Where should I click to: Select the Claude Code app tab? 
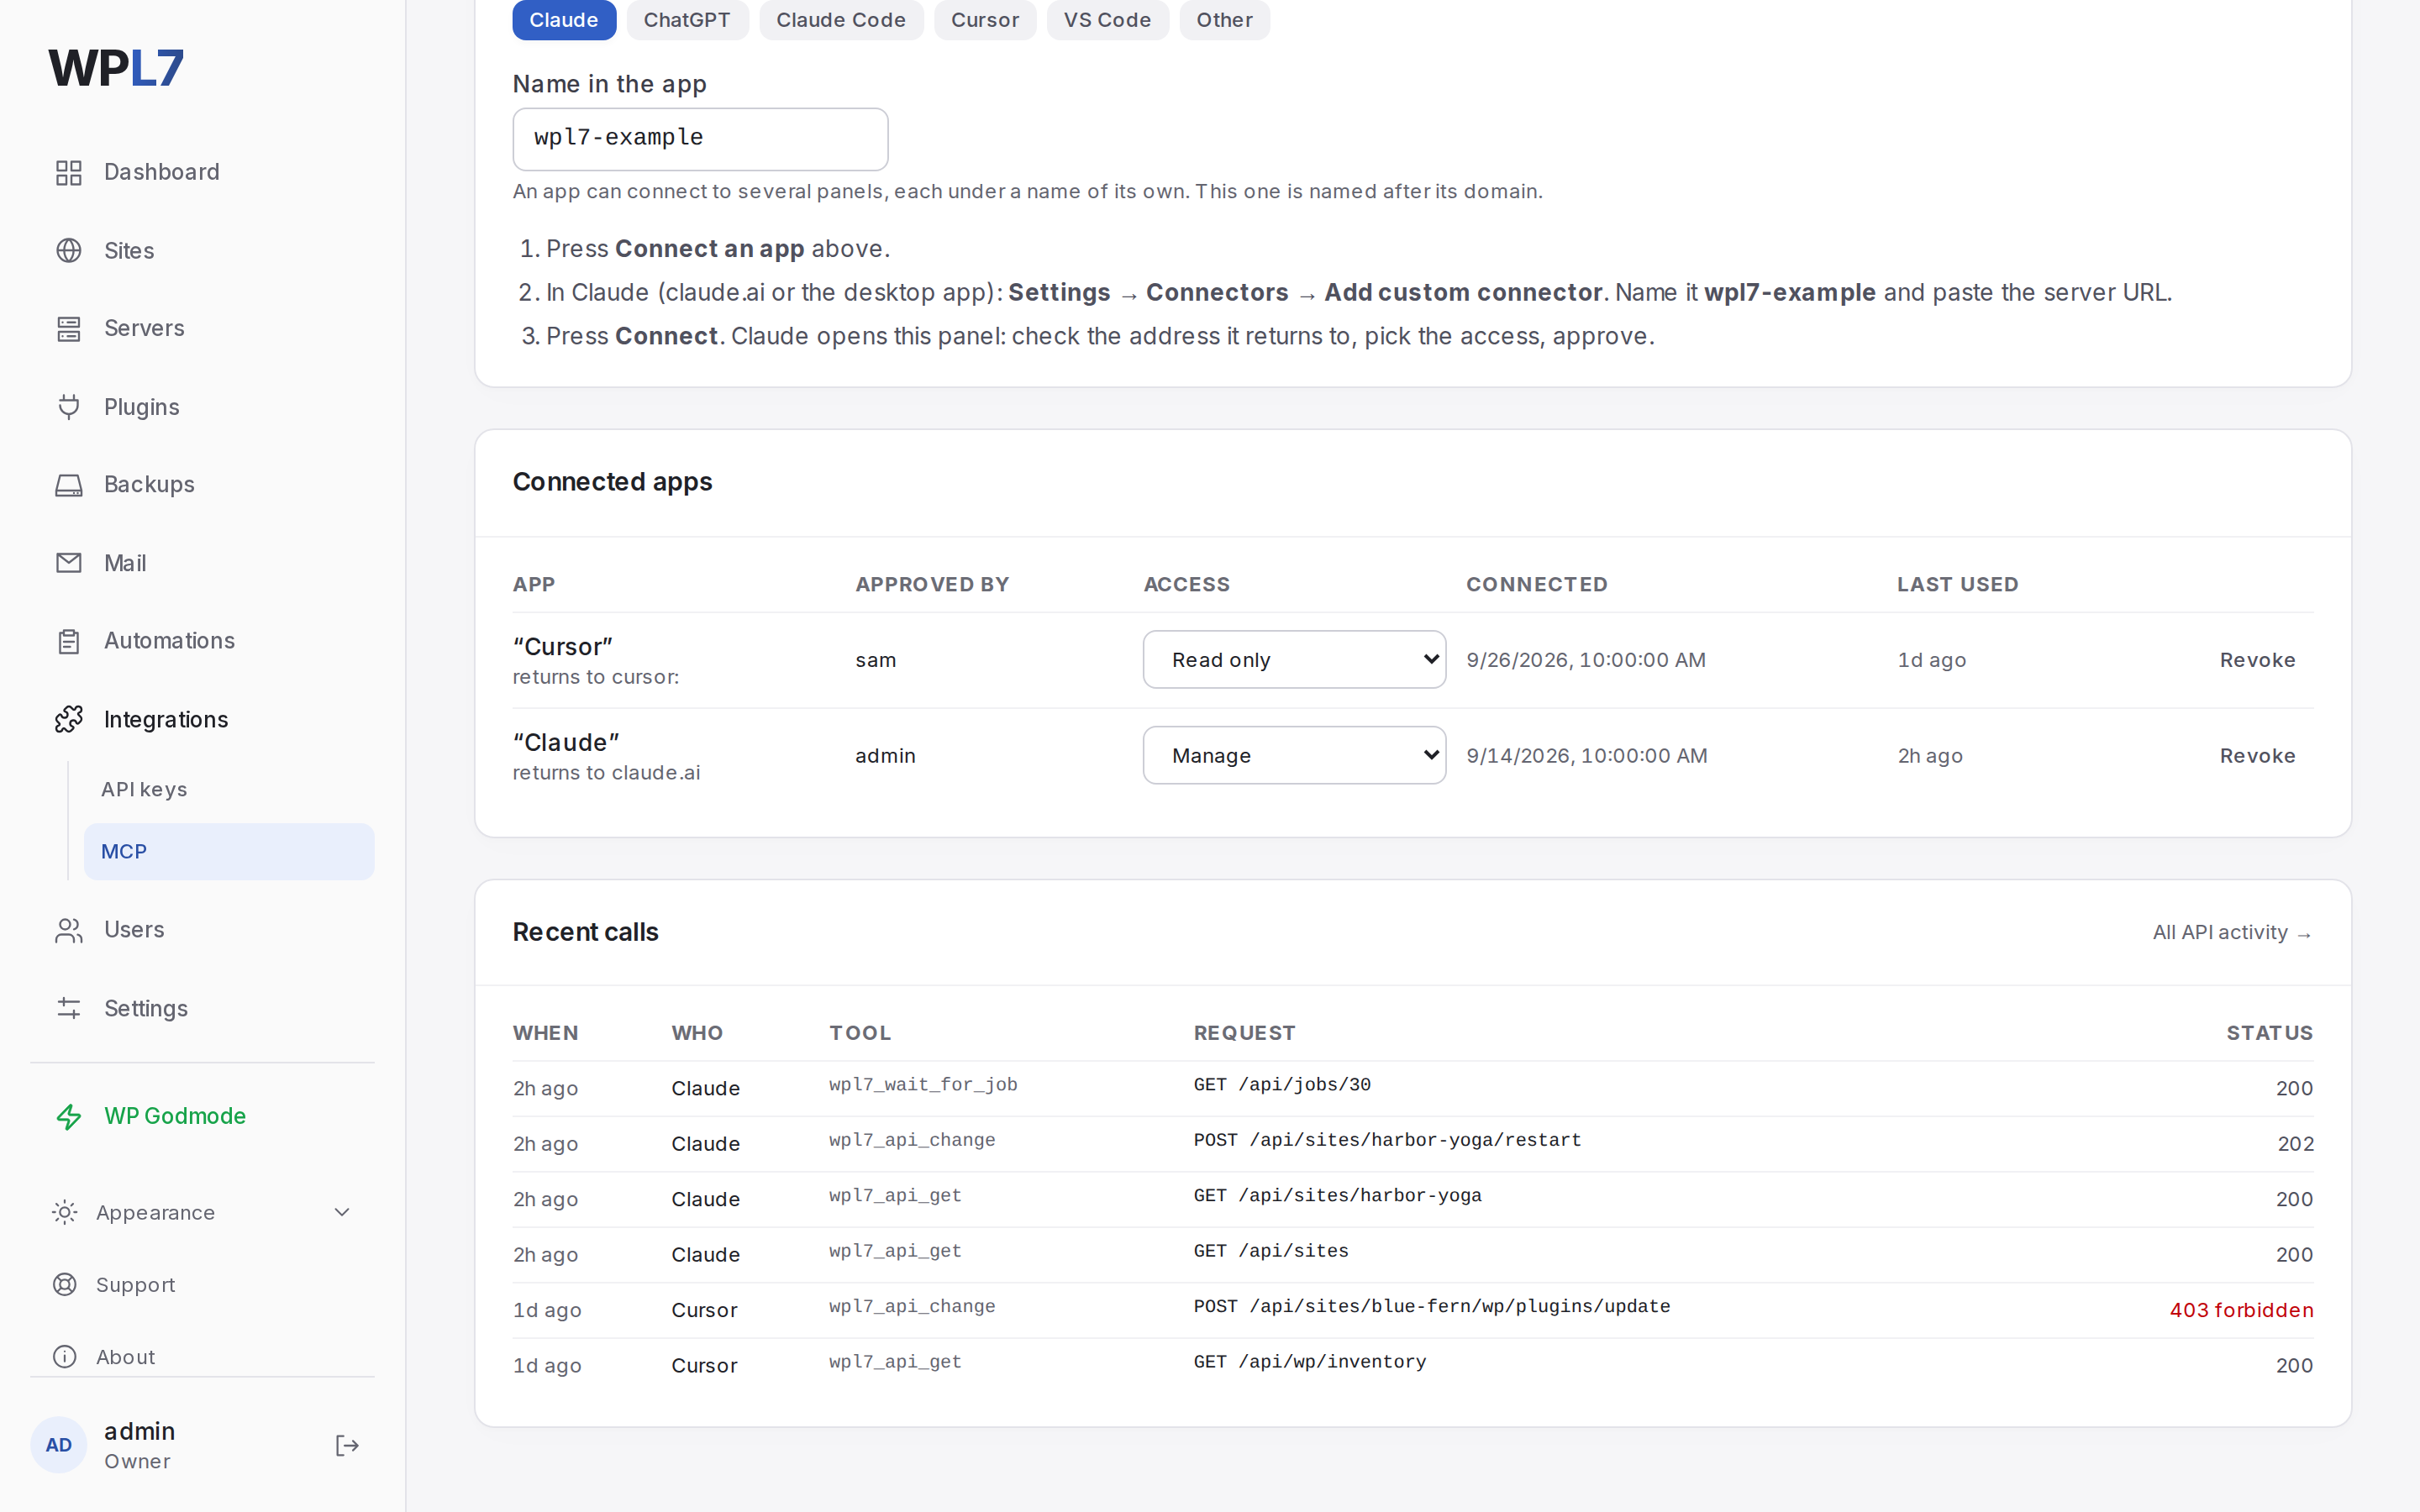point(841,20)
